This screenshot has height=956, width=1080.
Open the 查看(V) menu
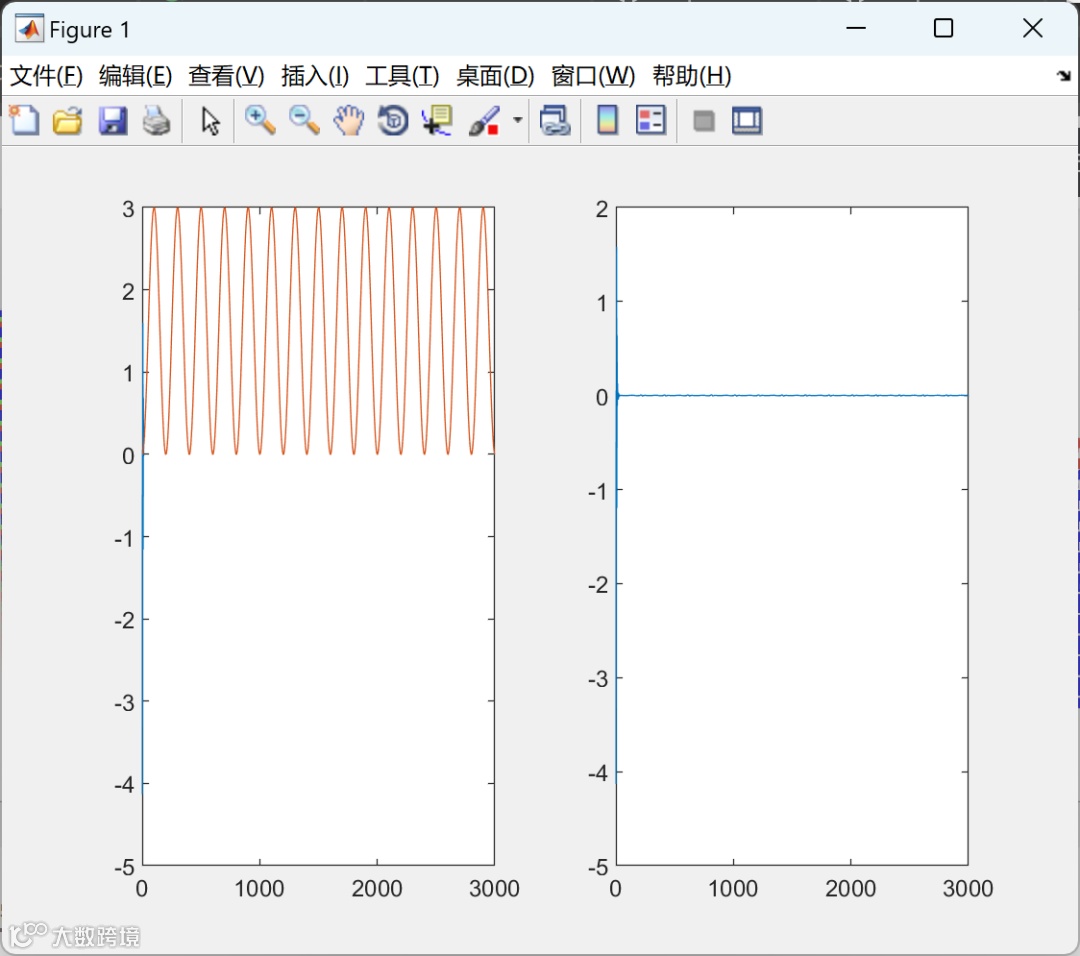click(226, 76)
